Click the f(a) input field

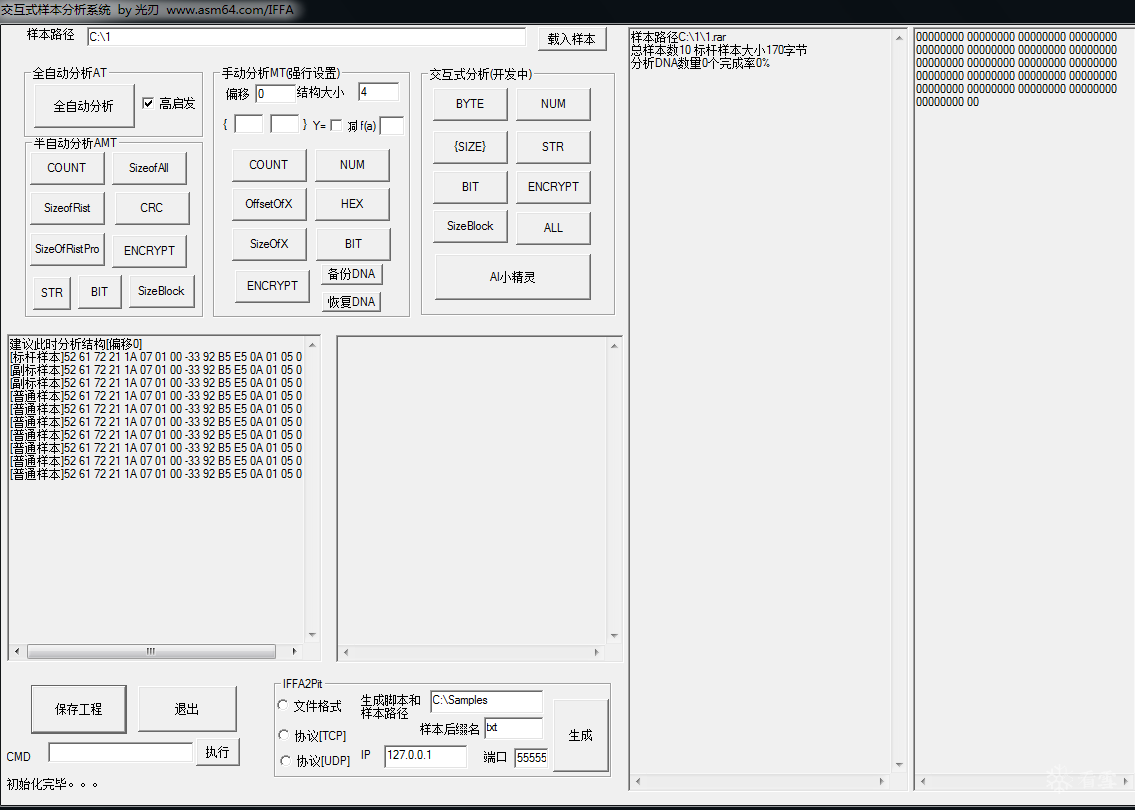point(392,125)
